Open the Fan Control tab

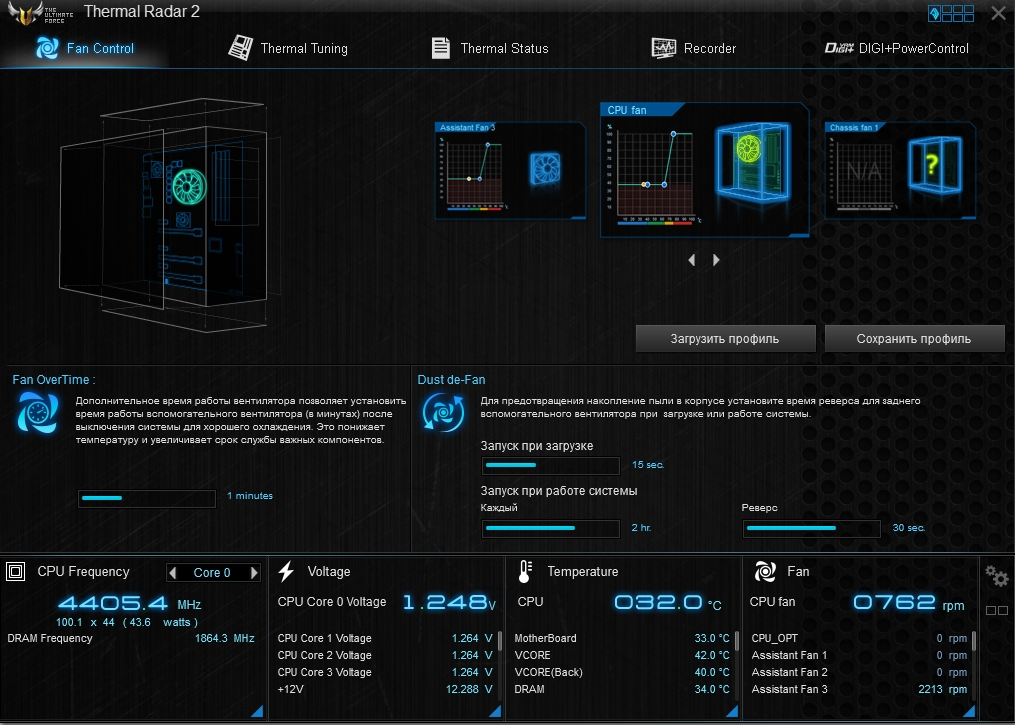pyautogui.click(x=84, y=49)
